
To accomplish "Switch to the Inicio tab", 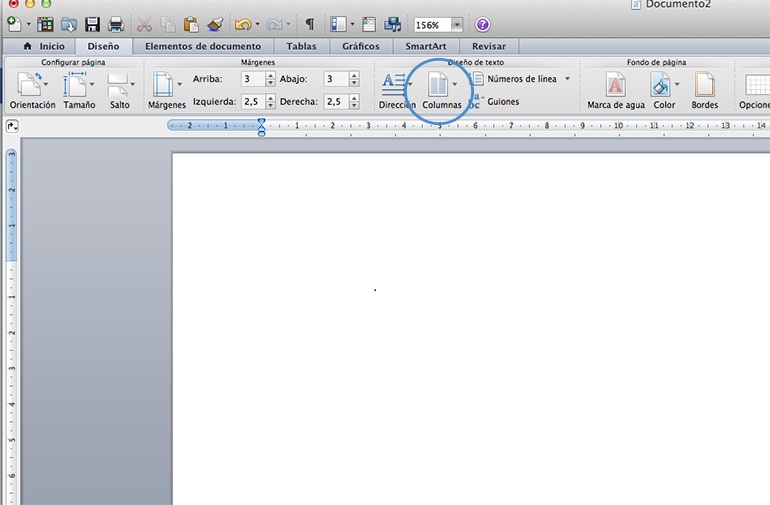I will pyautogui.click(x=43, y=46).
